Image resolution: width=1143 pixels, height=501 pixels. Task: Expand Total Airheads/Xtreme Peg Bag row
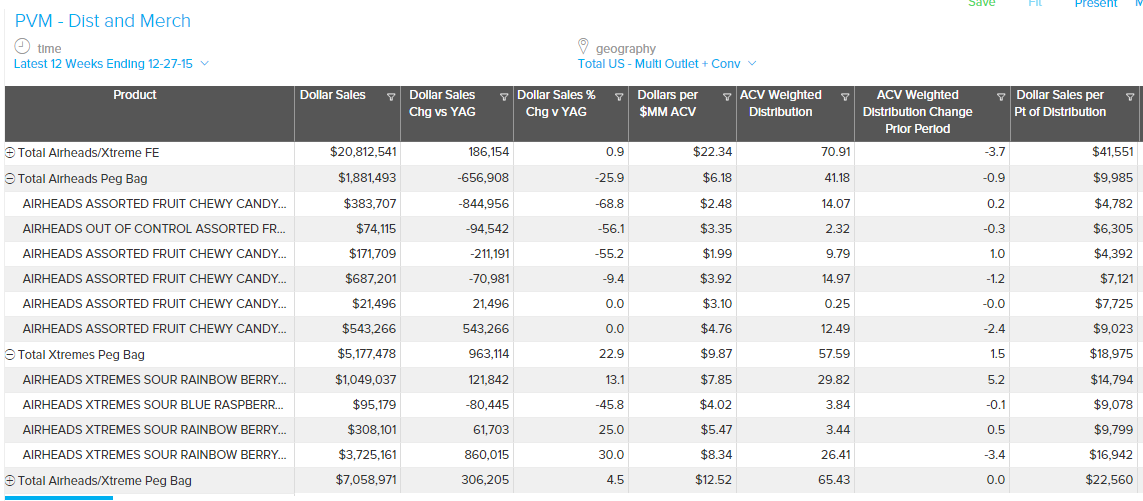click(11, 481)
